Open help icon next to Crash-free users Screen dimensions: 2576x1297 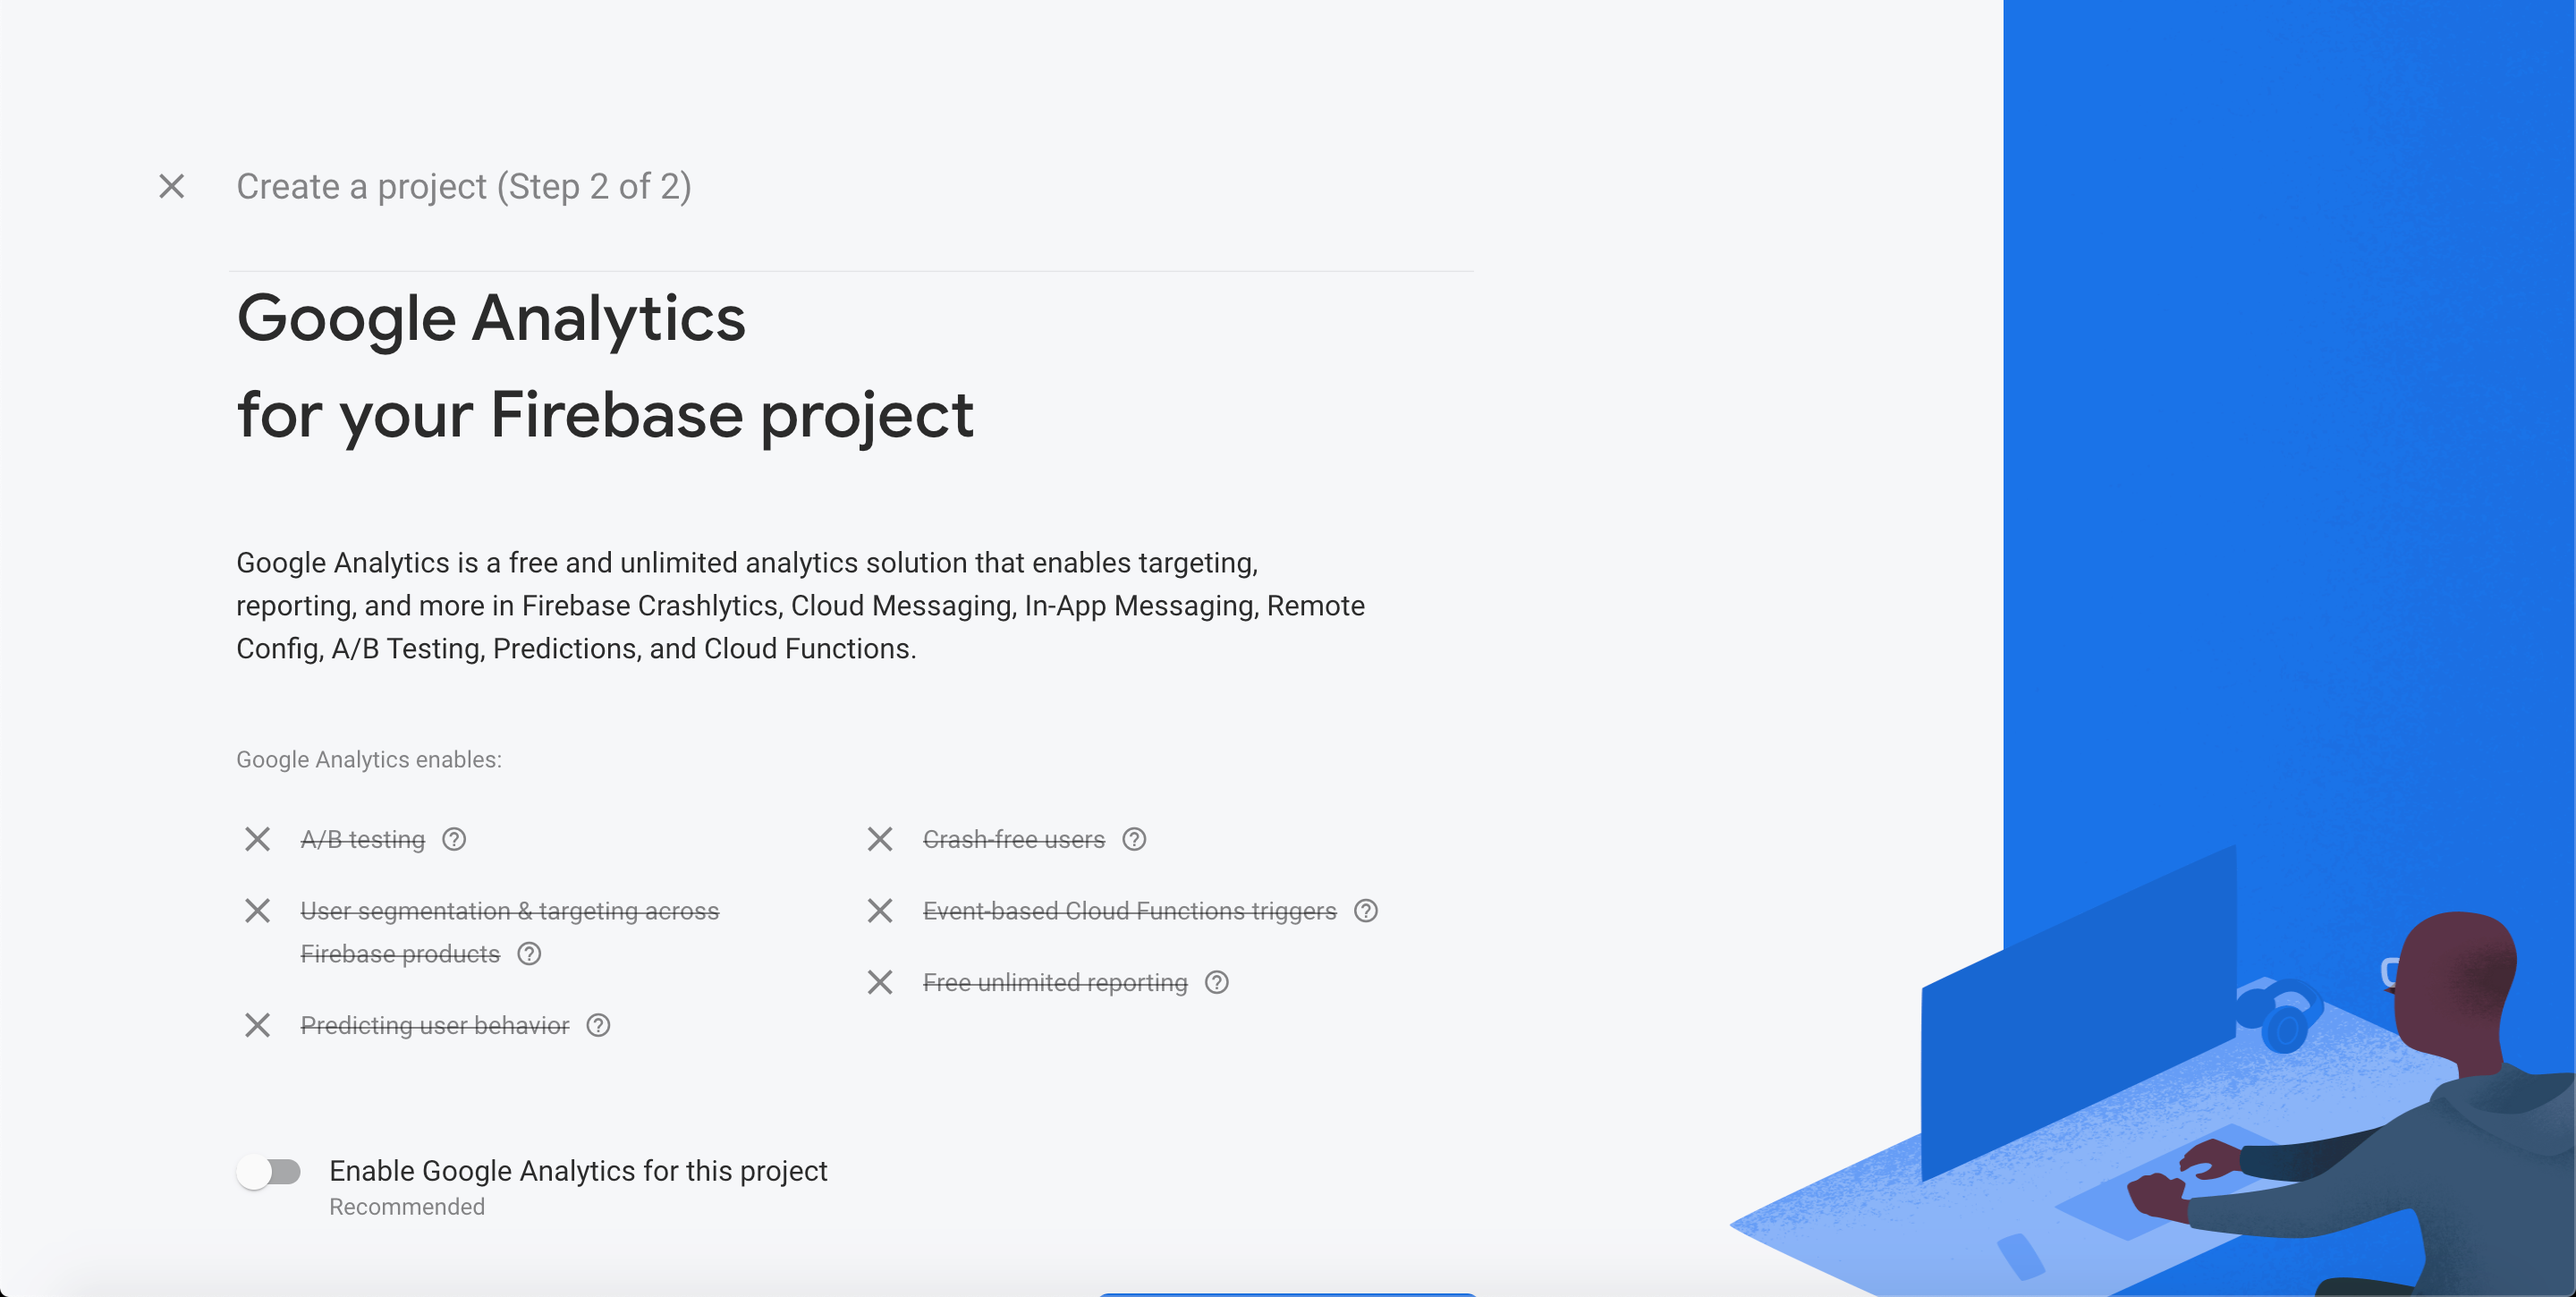tap(1134, 839)
